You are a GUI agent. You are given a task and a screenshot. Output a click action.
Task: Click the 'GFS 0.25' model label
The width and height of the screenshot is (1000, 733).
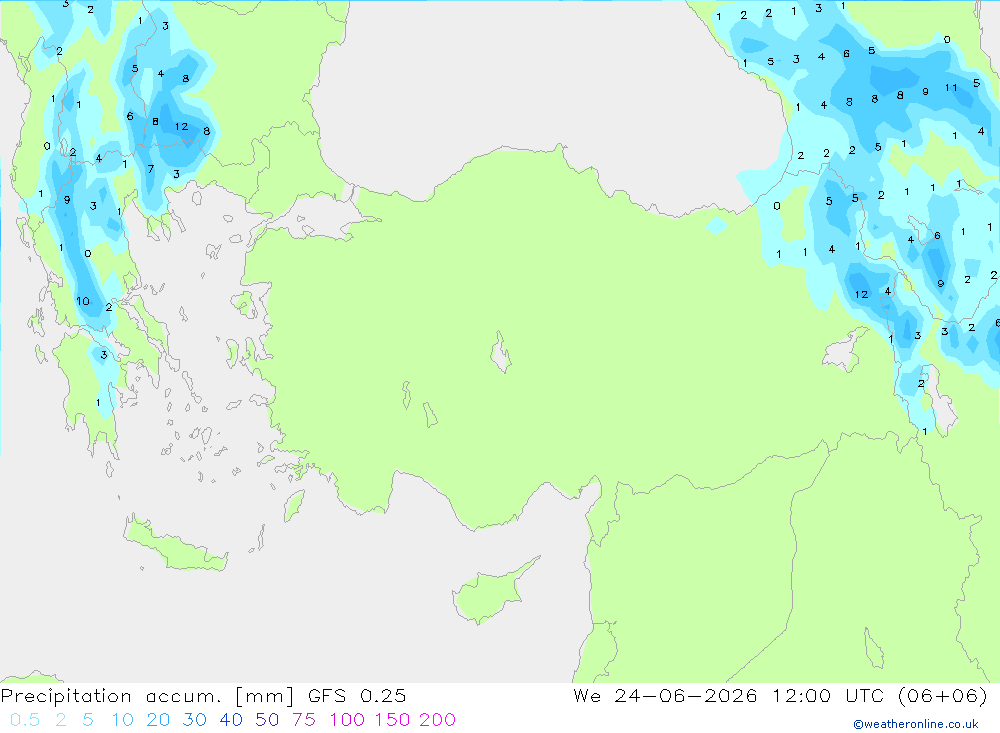[x=357, y=696]
